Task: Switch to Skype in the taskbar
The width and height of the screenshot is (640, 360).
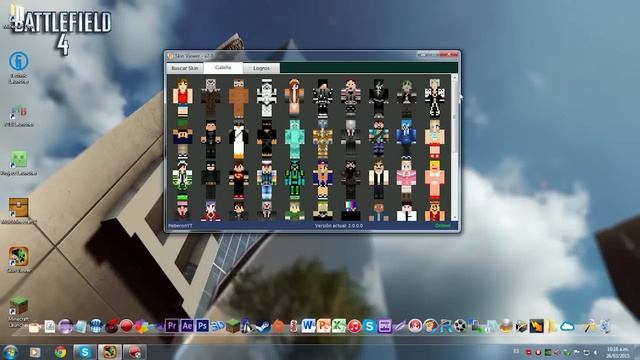Action: pos(85,352)
